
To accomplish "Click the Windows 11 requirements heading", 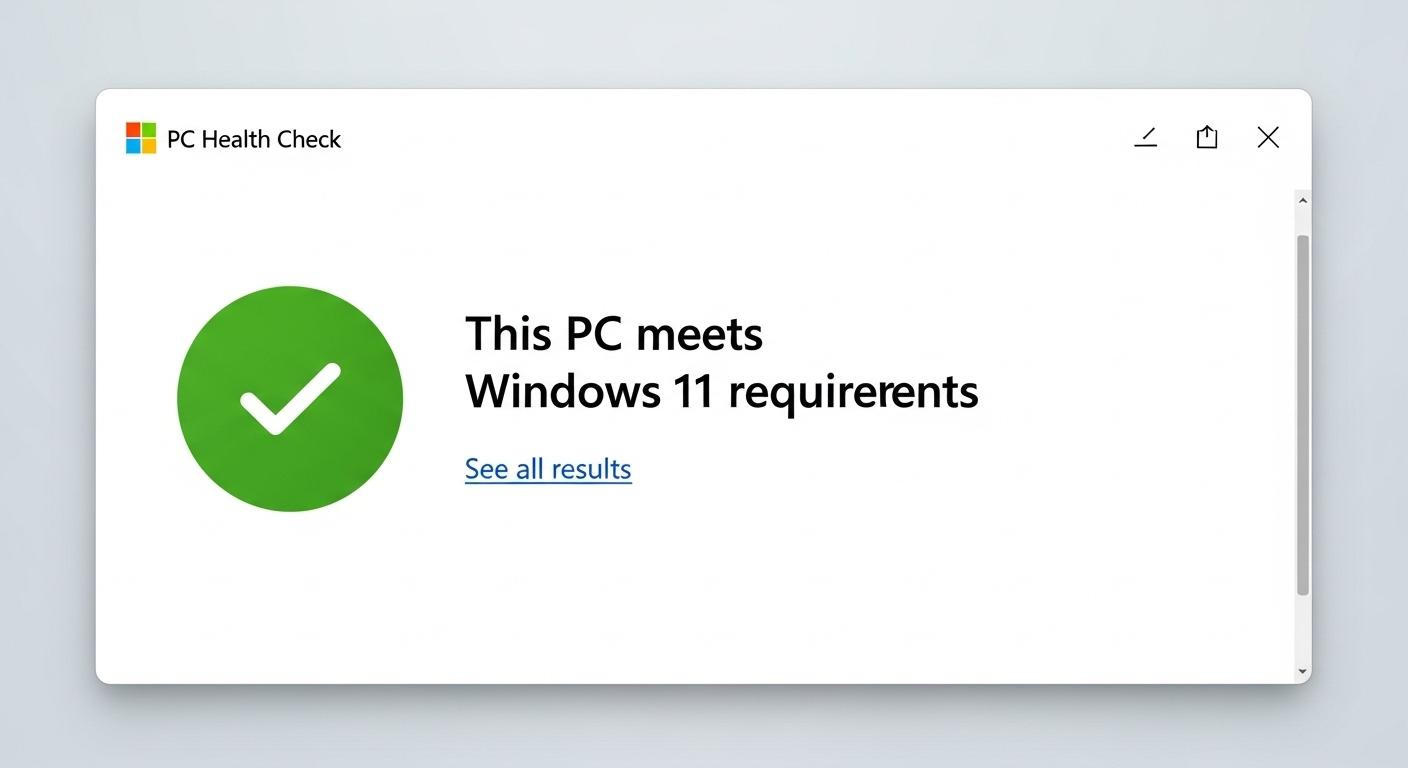I will [721, 391].
